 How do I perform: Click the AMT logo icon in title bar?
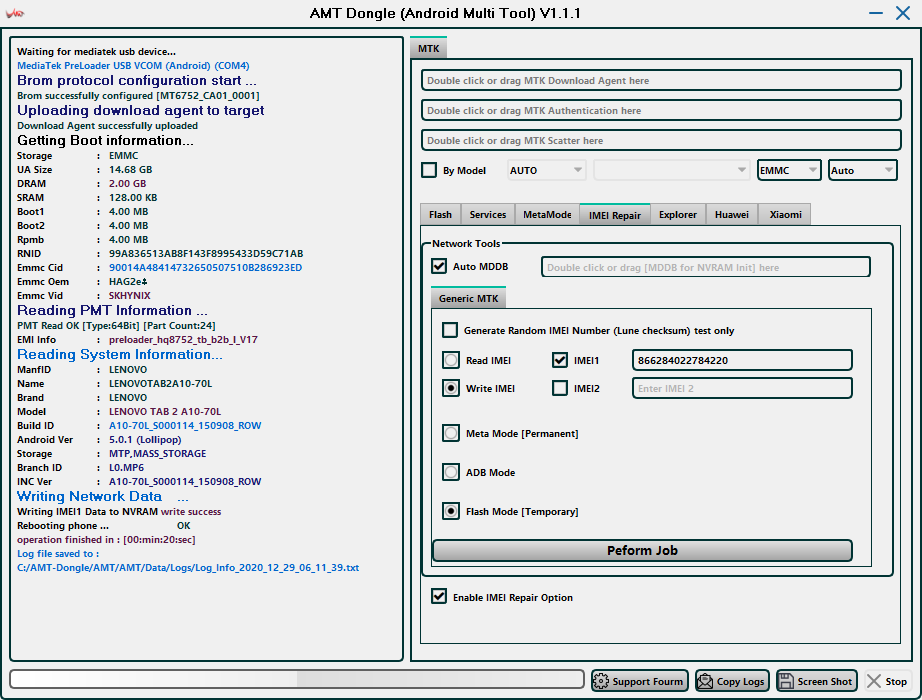coord(16,13)
